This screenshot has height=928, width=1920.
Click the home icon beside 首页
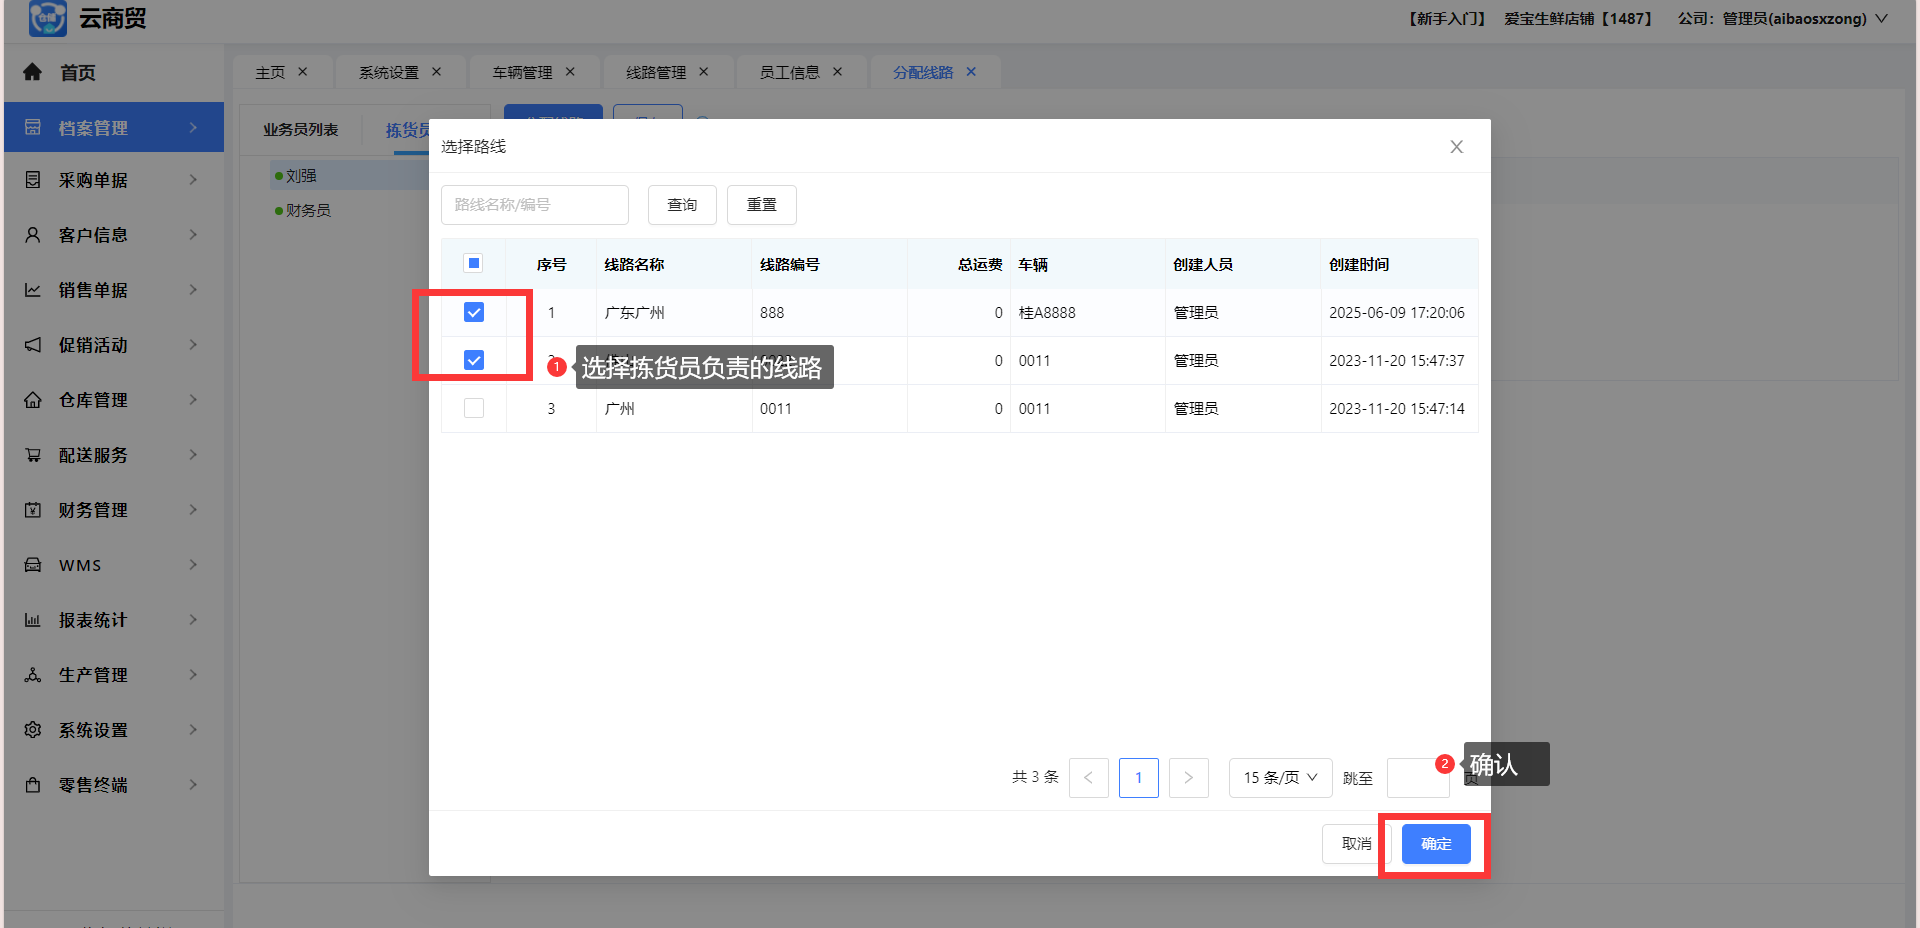33,72
